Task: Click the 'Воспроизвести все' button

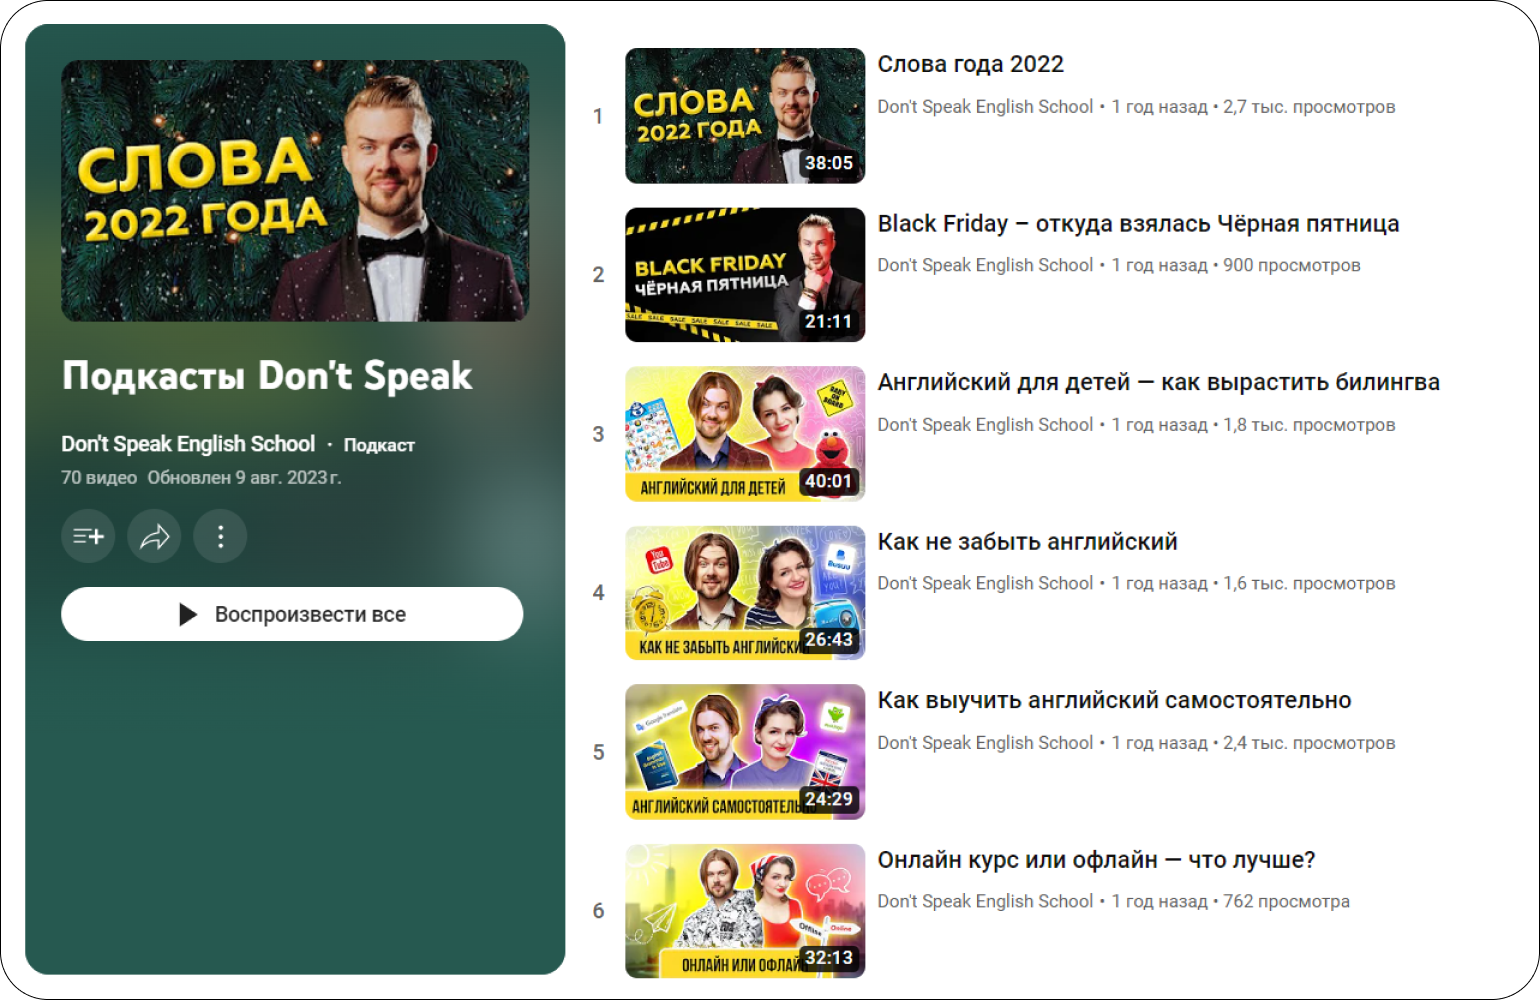Action: (292, 614)
